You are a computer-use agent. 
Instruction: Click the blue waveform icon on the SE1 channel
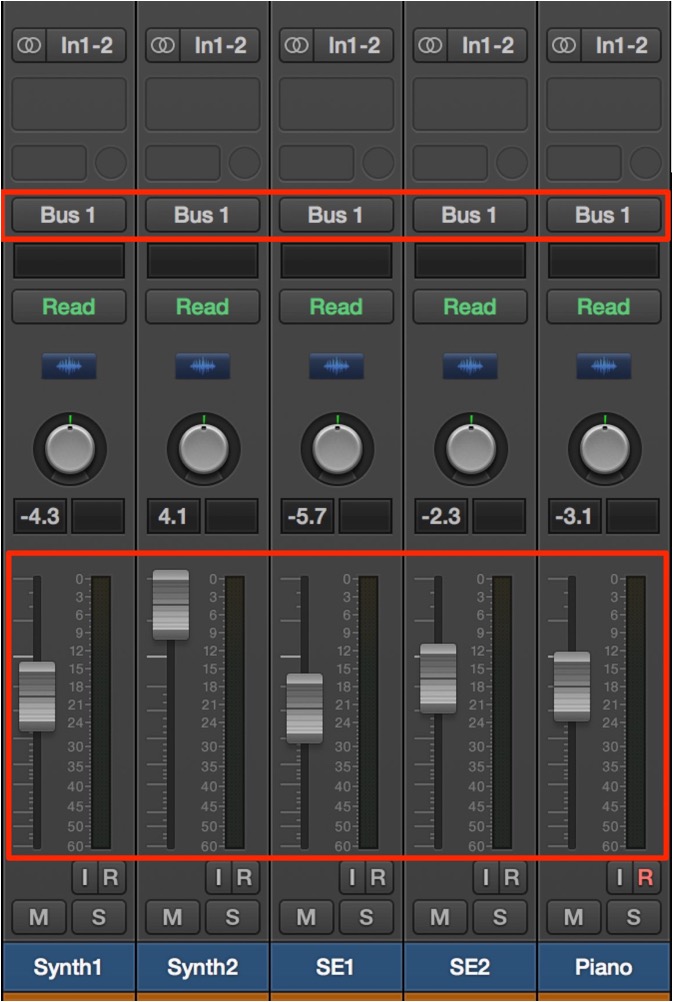[336, 366]
